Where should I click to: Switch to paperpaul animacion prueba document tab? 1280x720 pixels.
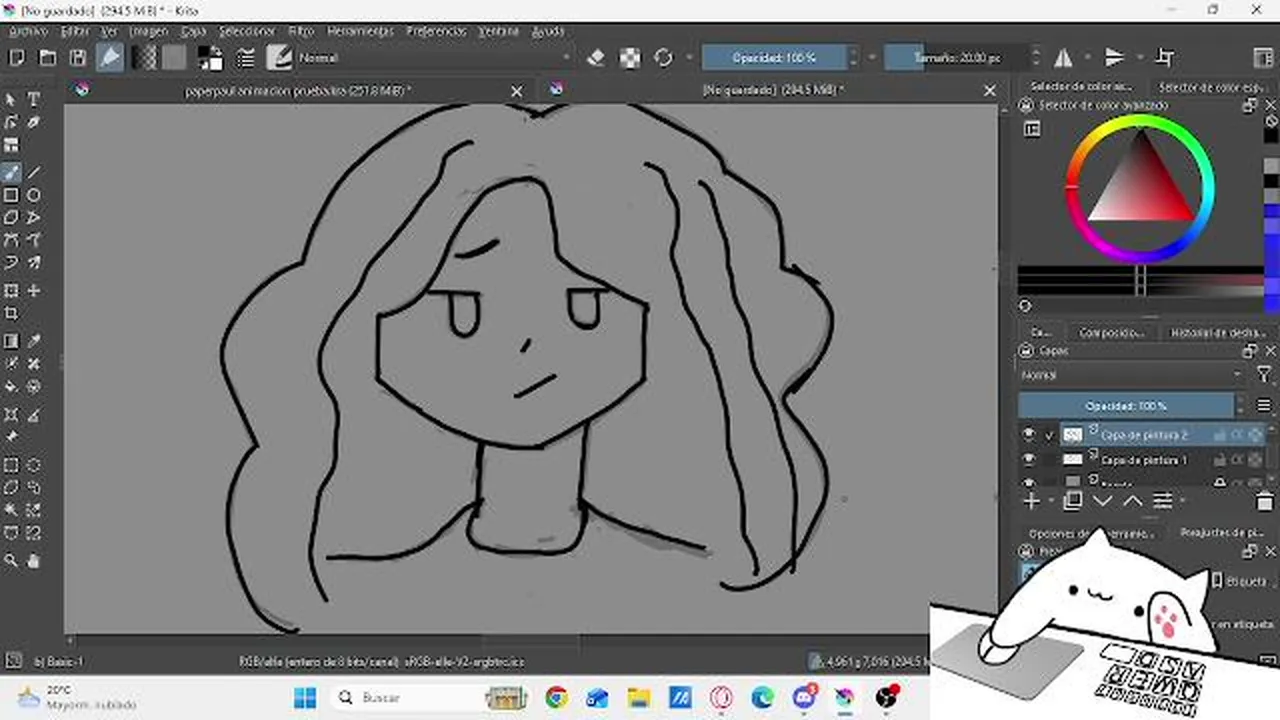pyautogui.click(x=298, y=90)
